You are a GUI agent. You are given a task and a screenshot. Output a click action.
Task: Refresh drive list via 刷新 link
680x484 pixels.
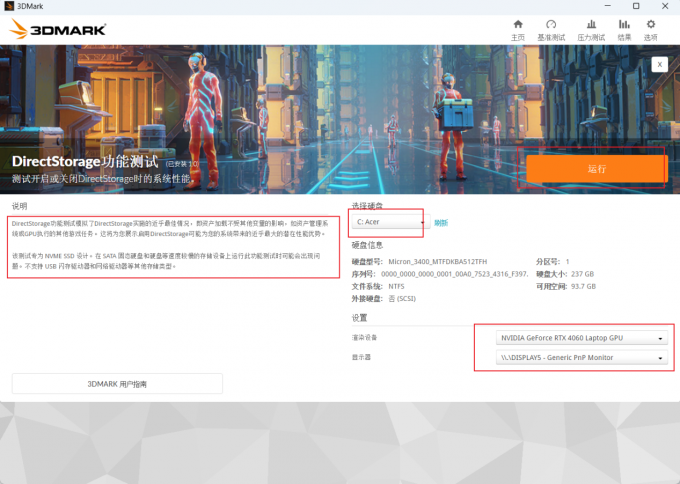click(441, 223)
